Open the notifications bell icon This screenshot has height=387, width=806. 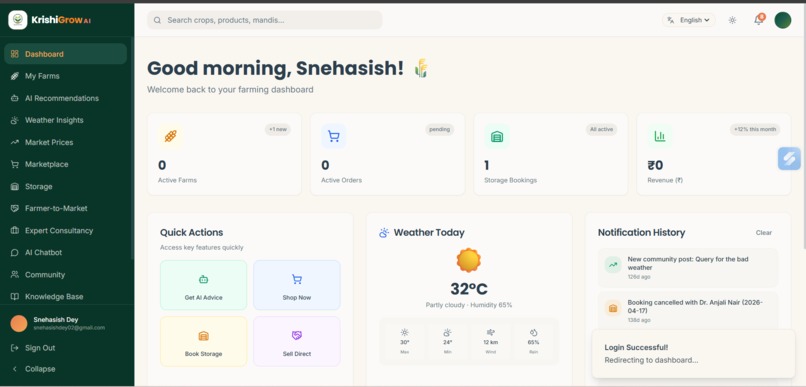[758, 20]
